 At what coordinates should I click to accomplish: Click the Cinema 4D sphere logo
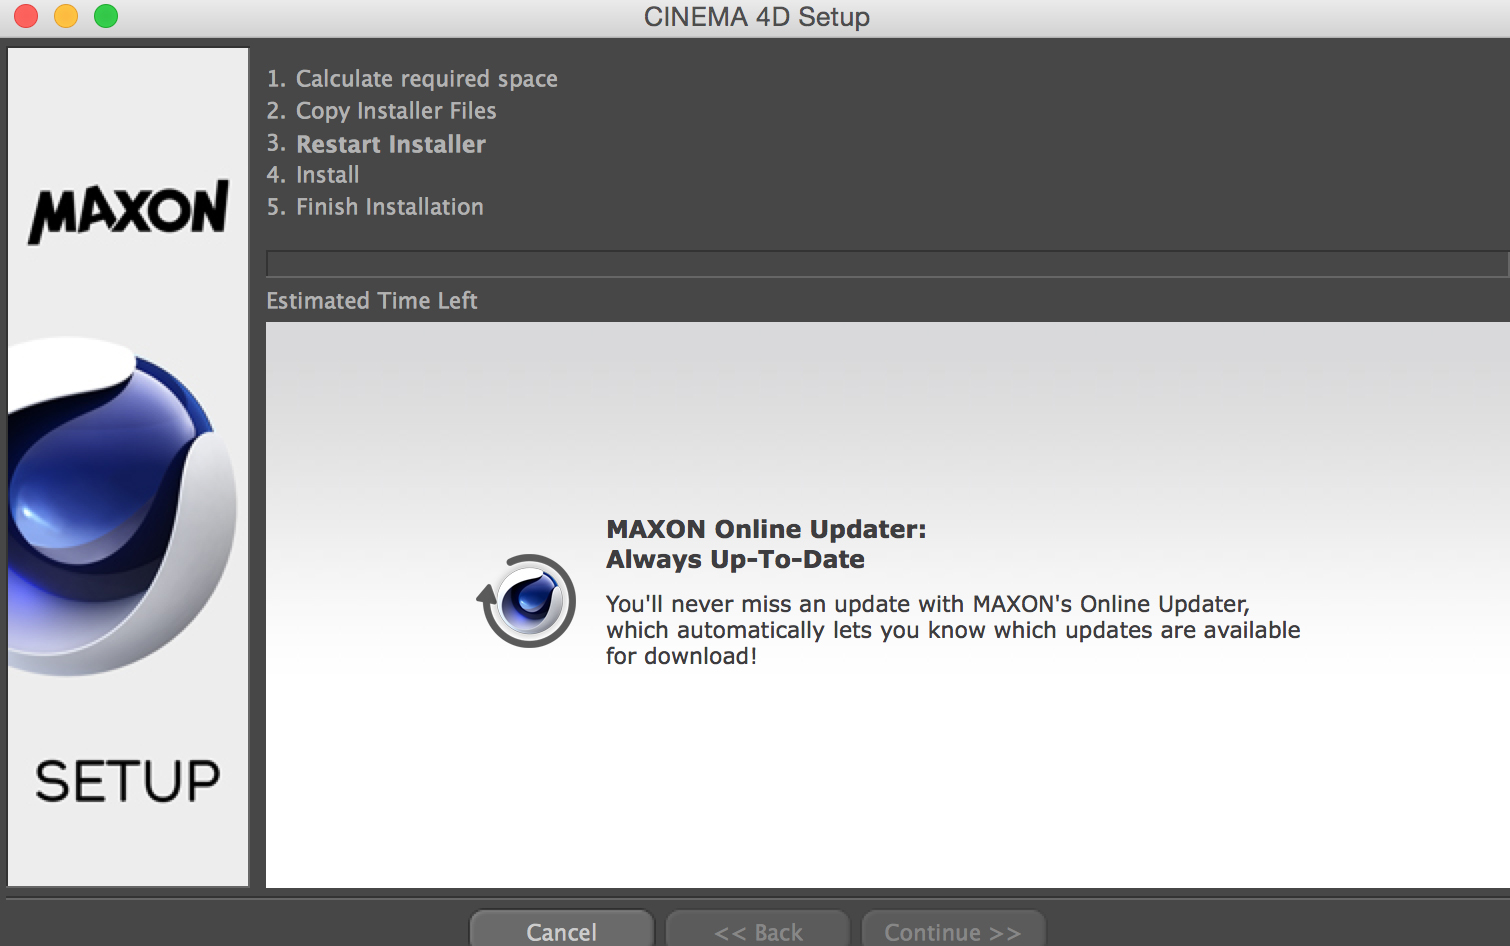click(x=122, y=507)
